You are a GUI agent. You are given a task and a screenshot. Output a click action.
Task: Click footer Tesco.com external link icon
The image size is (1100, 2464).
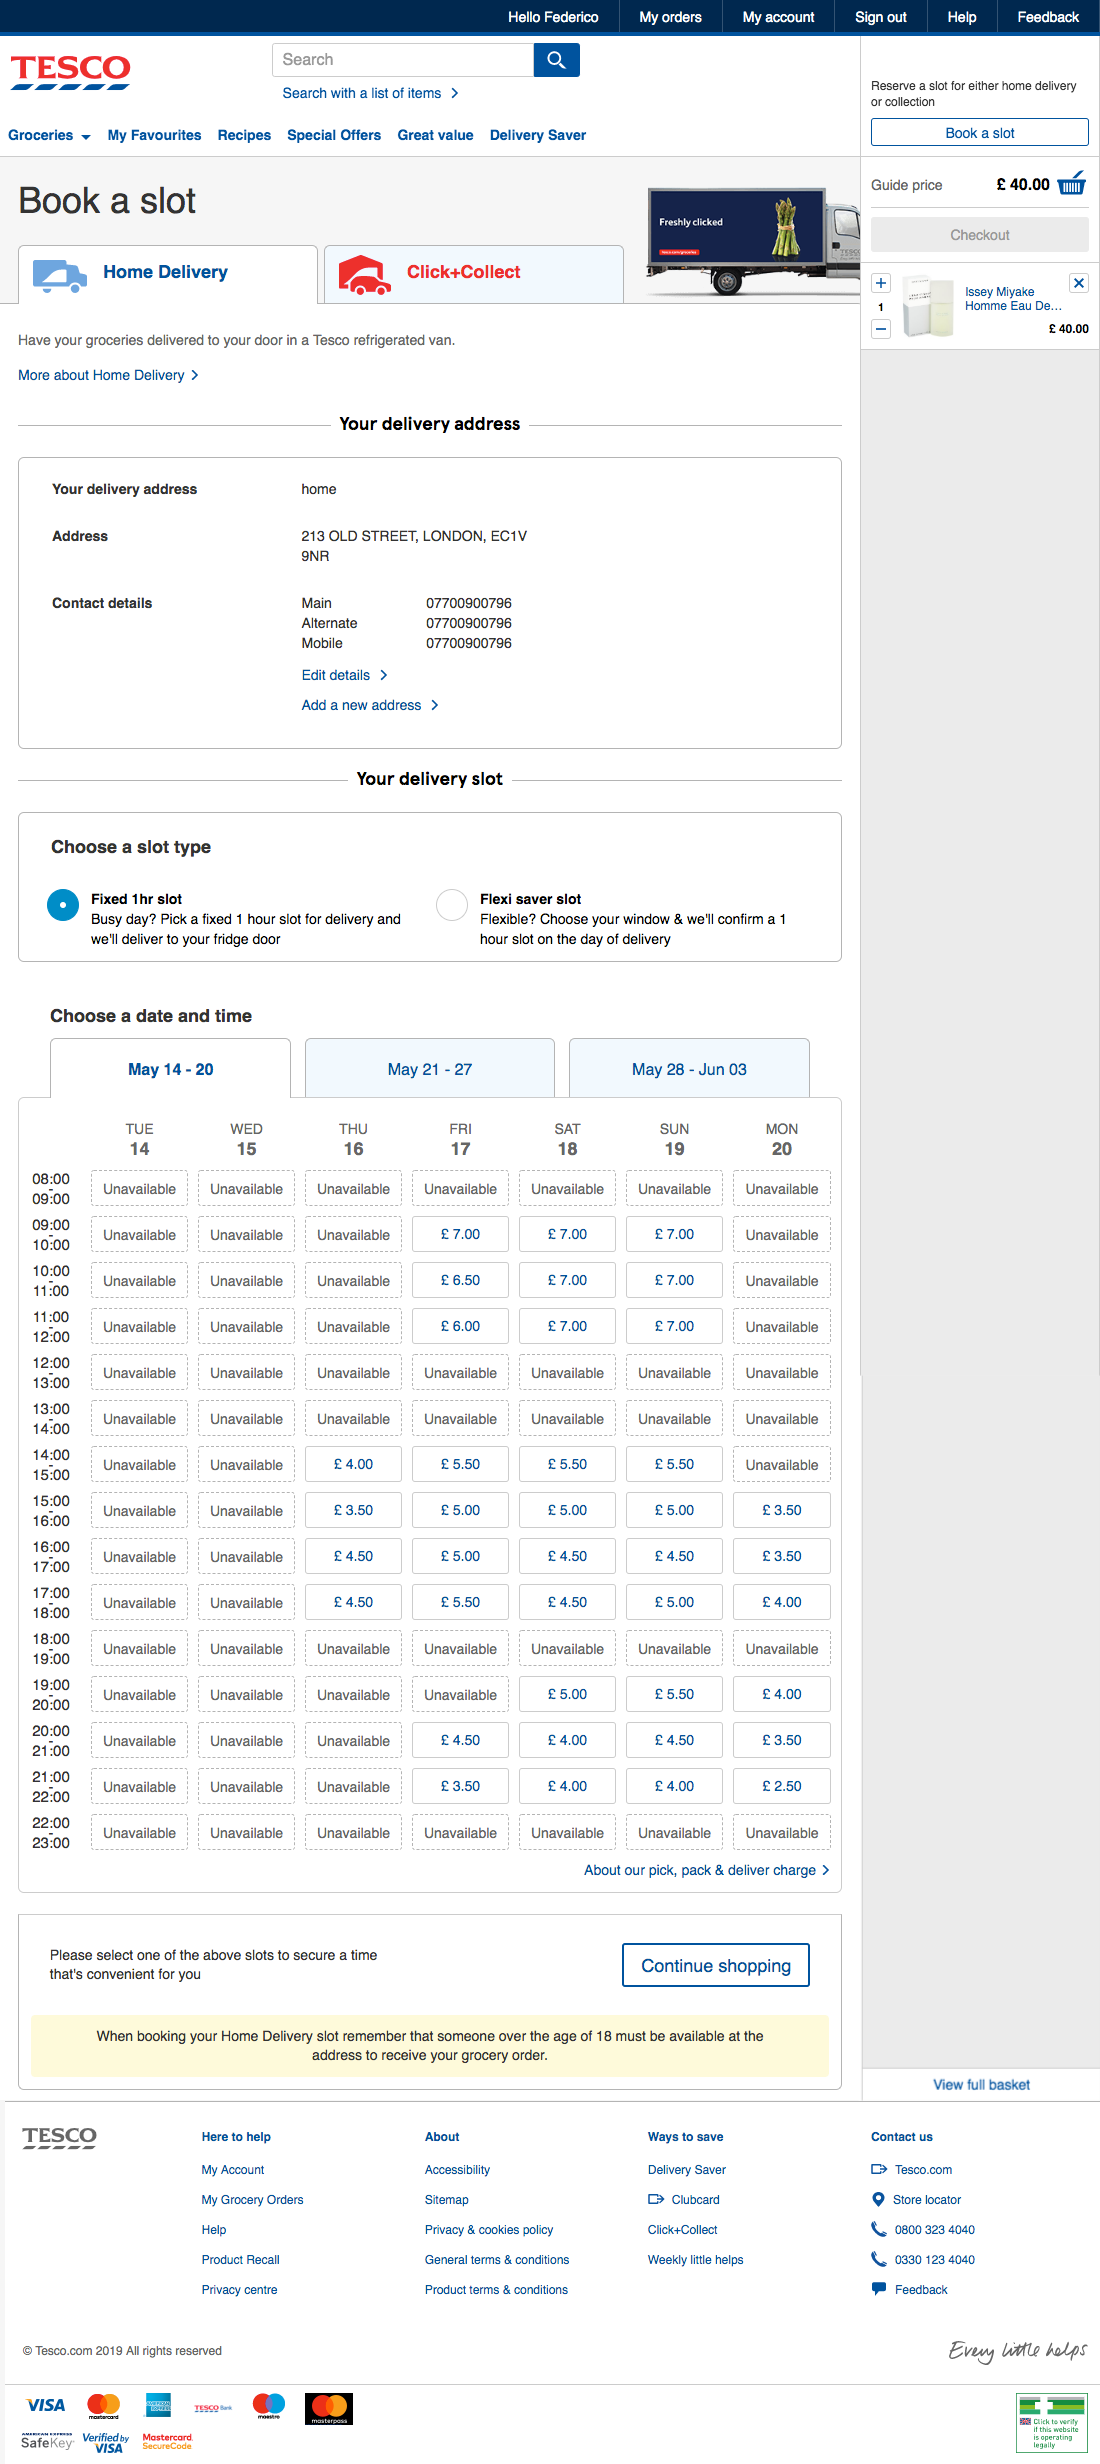[x=879, y=2169]
